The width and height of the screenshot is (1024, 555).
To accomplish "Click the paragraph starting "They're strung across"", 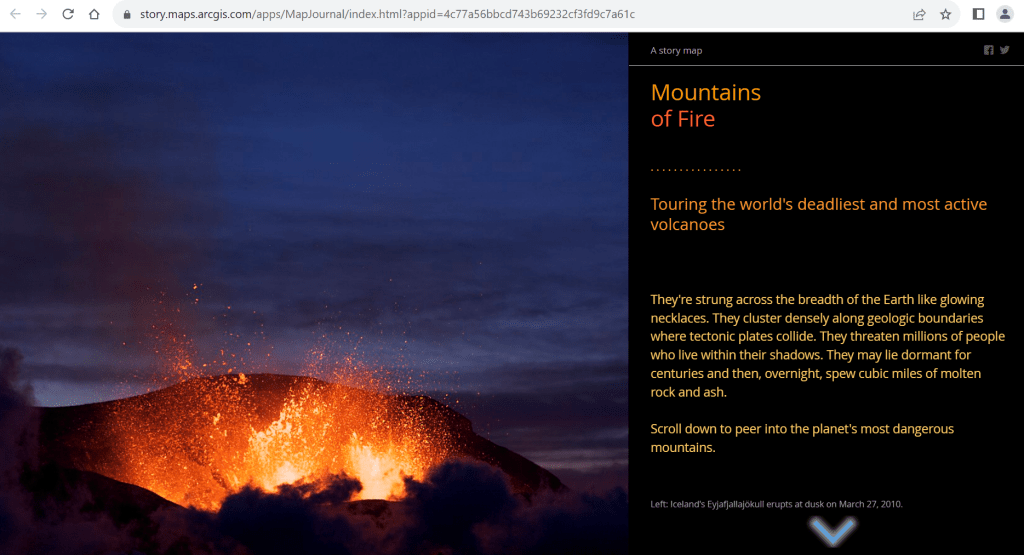I will coord(827,345).
